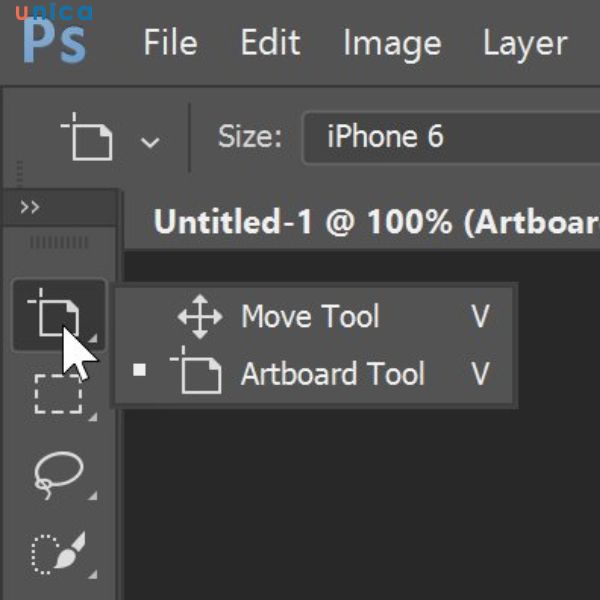Screen dimensions: 600x600
Task: Choose Artboard Tool from the flyout
Action: [332, 374]
